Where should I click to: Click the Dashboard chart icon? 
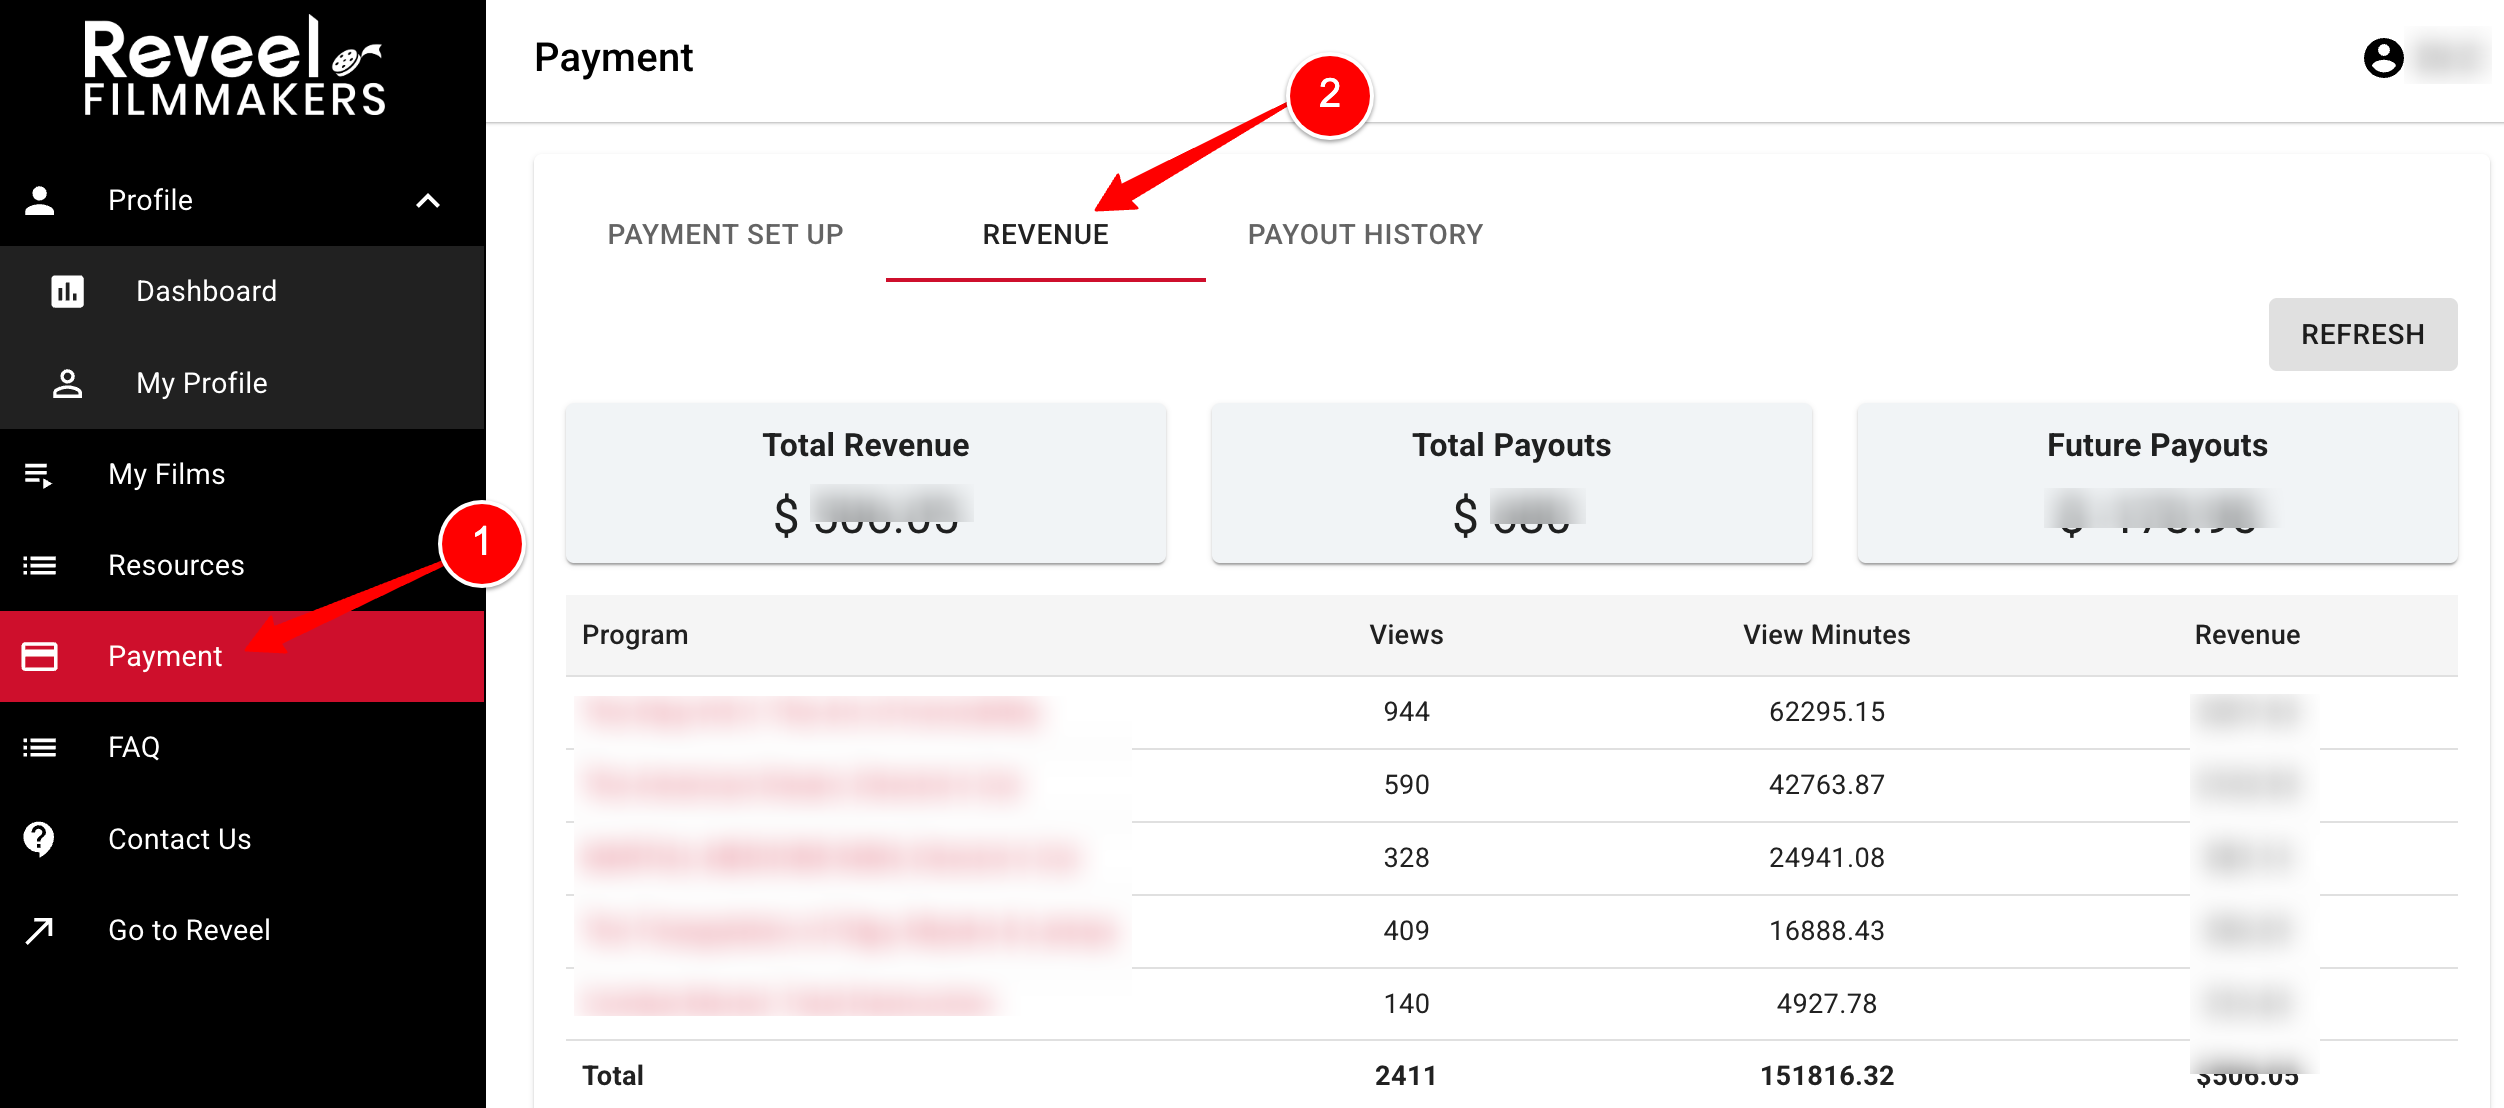[x=67, y=291]
